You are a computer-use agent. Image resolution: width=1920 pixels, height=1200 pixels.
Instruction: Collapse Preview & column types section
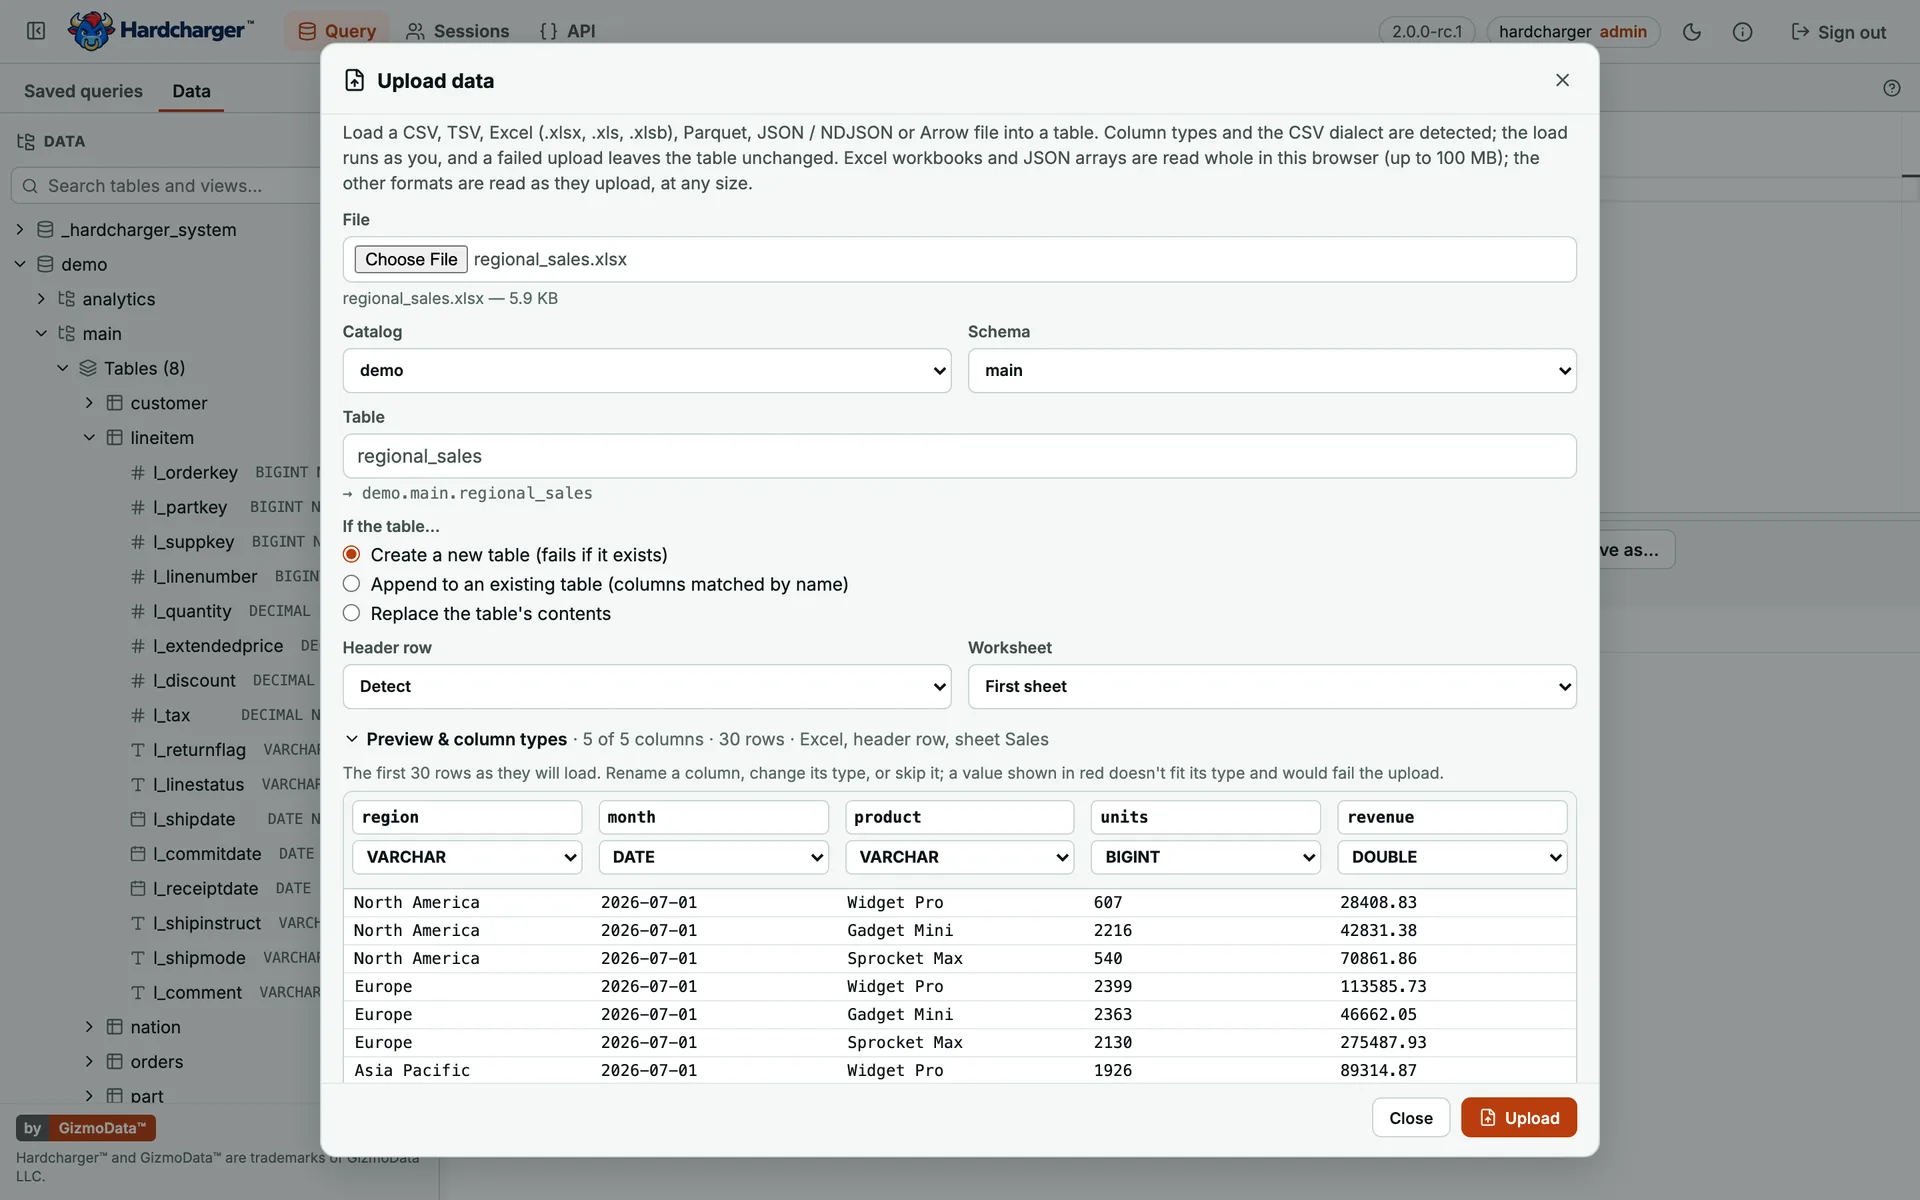coord(351,739)
